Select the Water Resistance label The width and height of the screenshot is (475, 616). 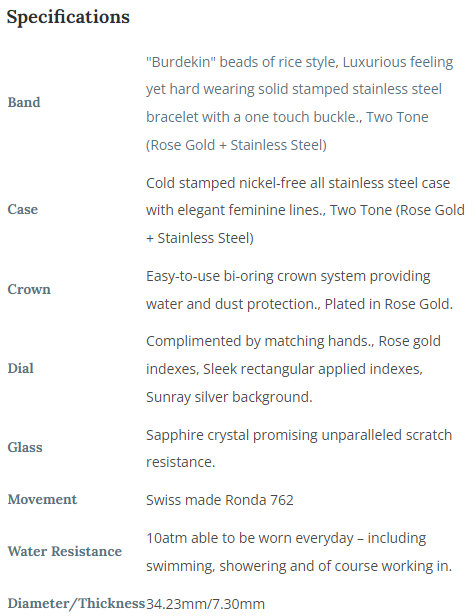(x=65, y=551)
